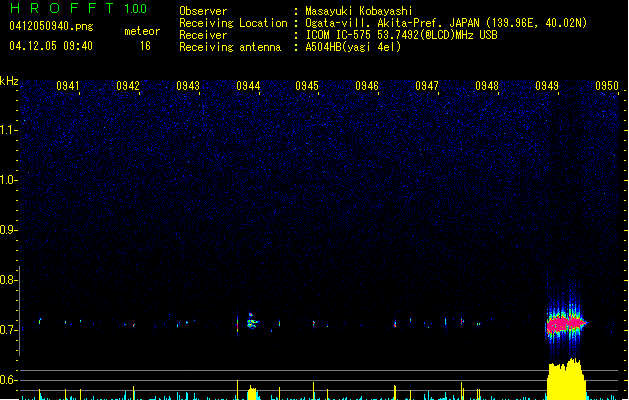This screenshot has width=629, height=400.
Task: Click the 1.1 kHz axis label
Action: (8, 130)
